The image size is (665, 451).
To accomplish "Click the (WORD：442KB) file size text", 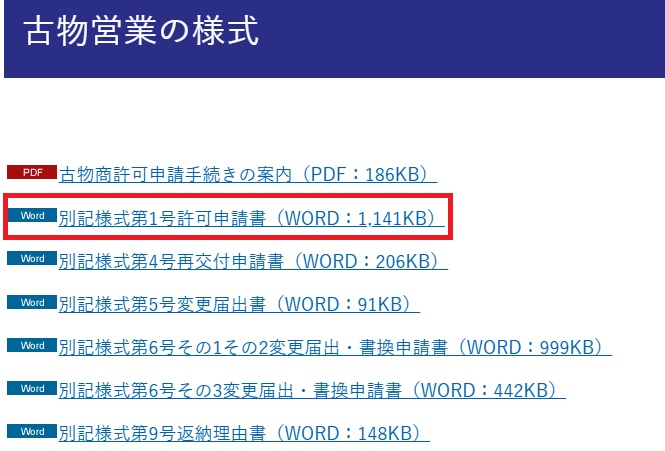I will (x=484, y=391).
